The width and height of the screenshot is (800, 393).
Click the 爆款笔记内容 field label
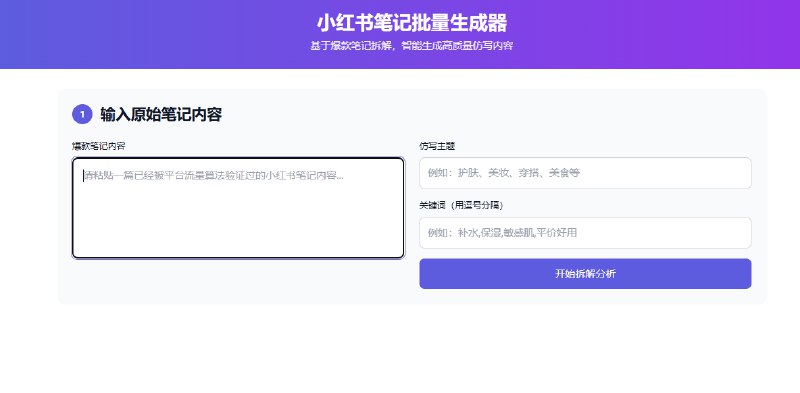98,146
